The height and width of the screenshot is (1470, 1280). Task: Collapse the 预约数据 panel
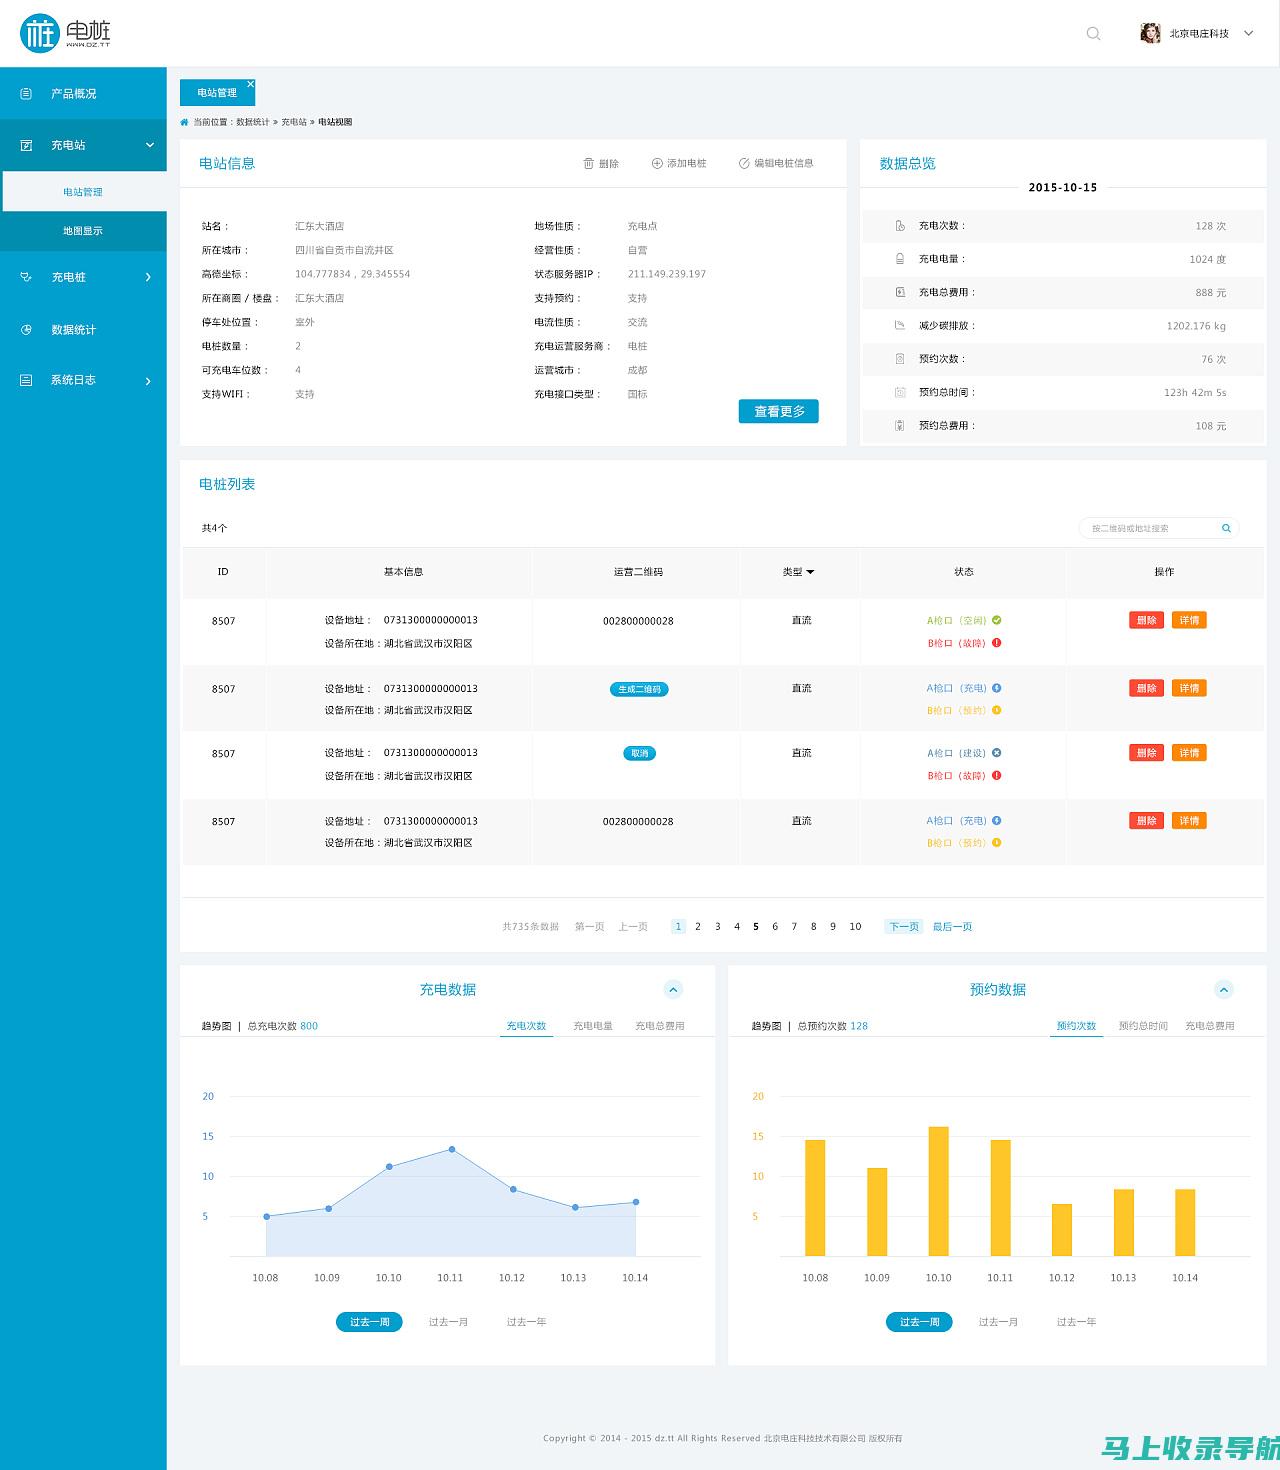point(1224,990)
